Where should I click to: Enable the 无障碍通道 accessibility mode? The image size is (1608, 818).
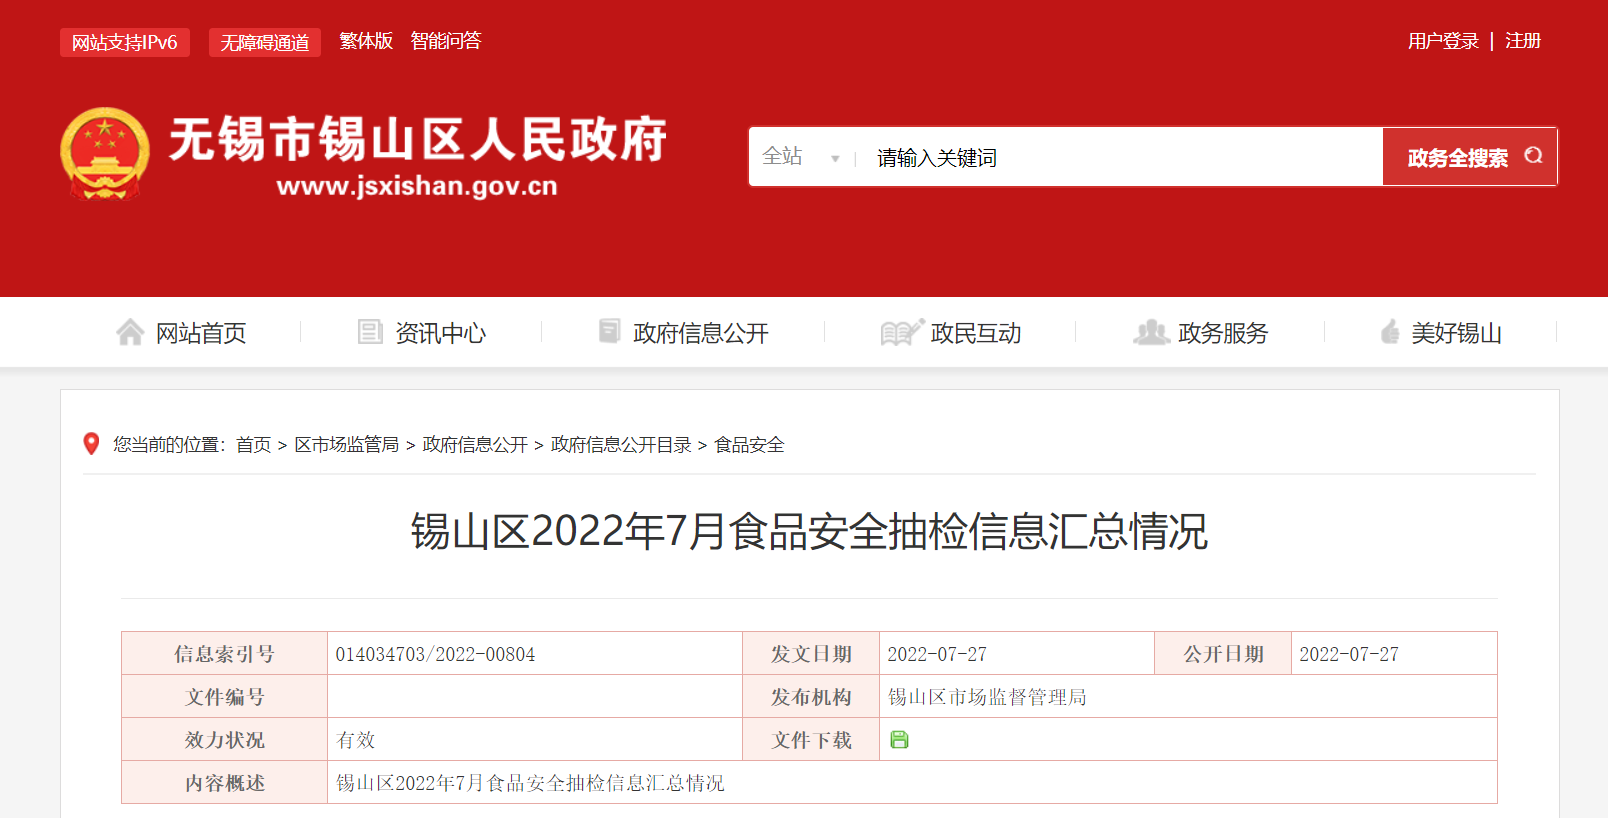pos(264,42)
